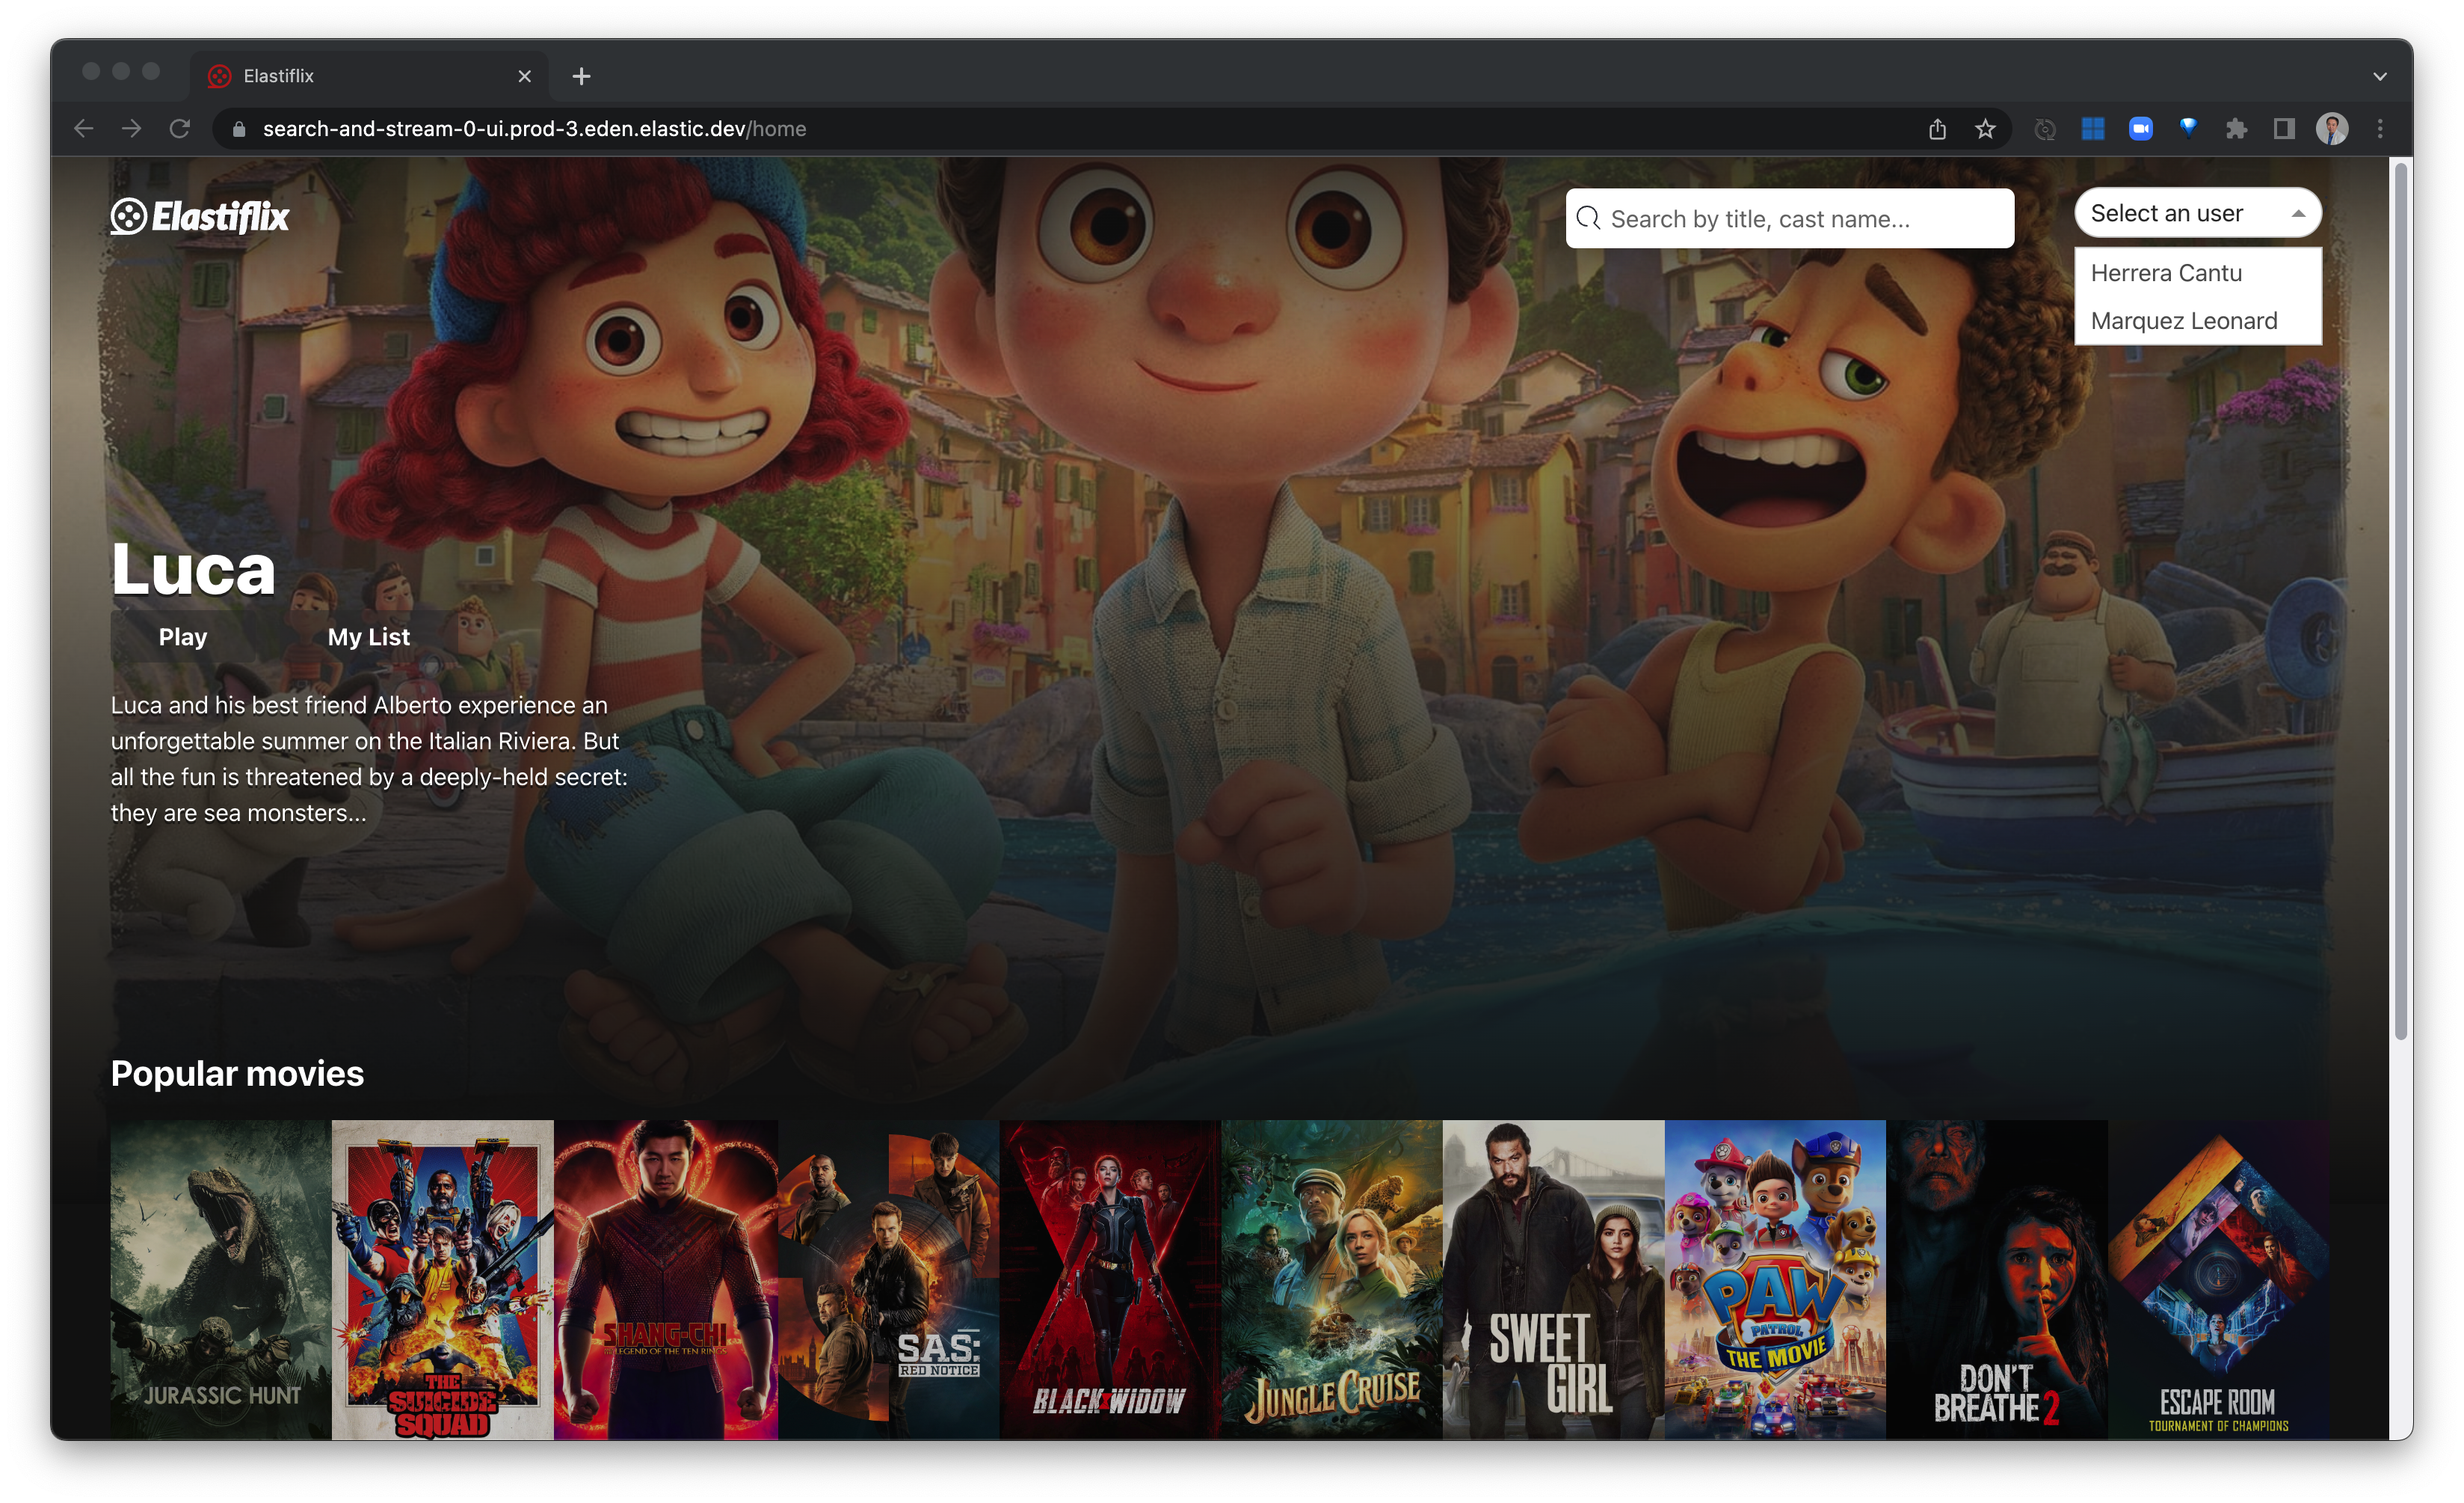Choose Marquez Leonard from user list

pyautogui.click(x=2183, y=321)
